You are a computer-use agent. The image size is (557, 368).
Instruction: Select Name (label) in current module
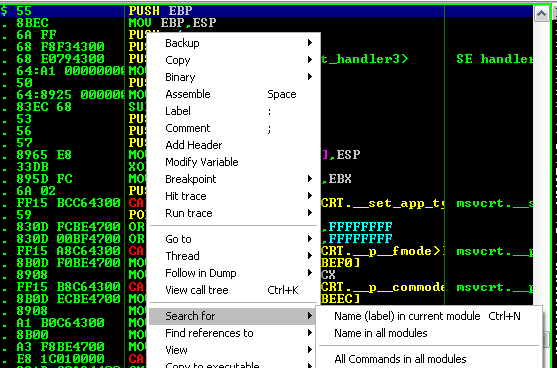pos(429,316)
